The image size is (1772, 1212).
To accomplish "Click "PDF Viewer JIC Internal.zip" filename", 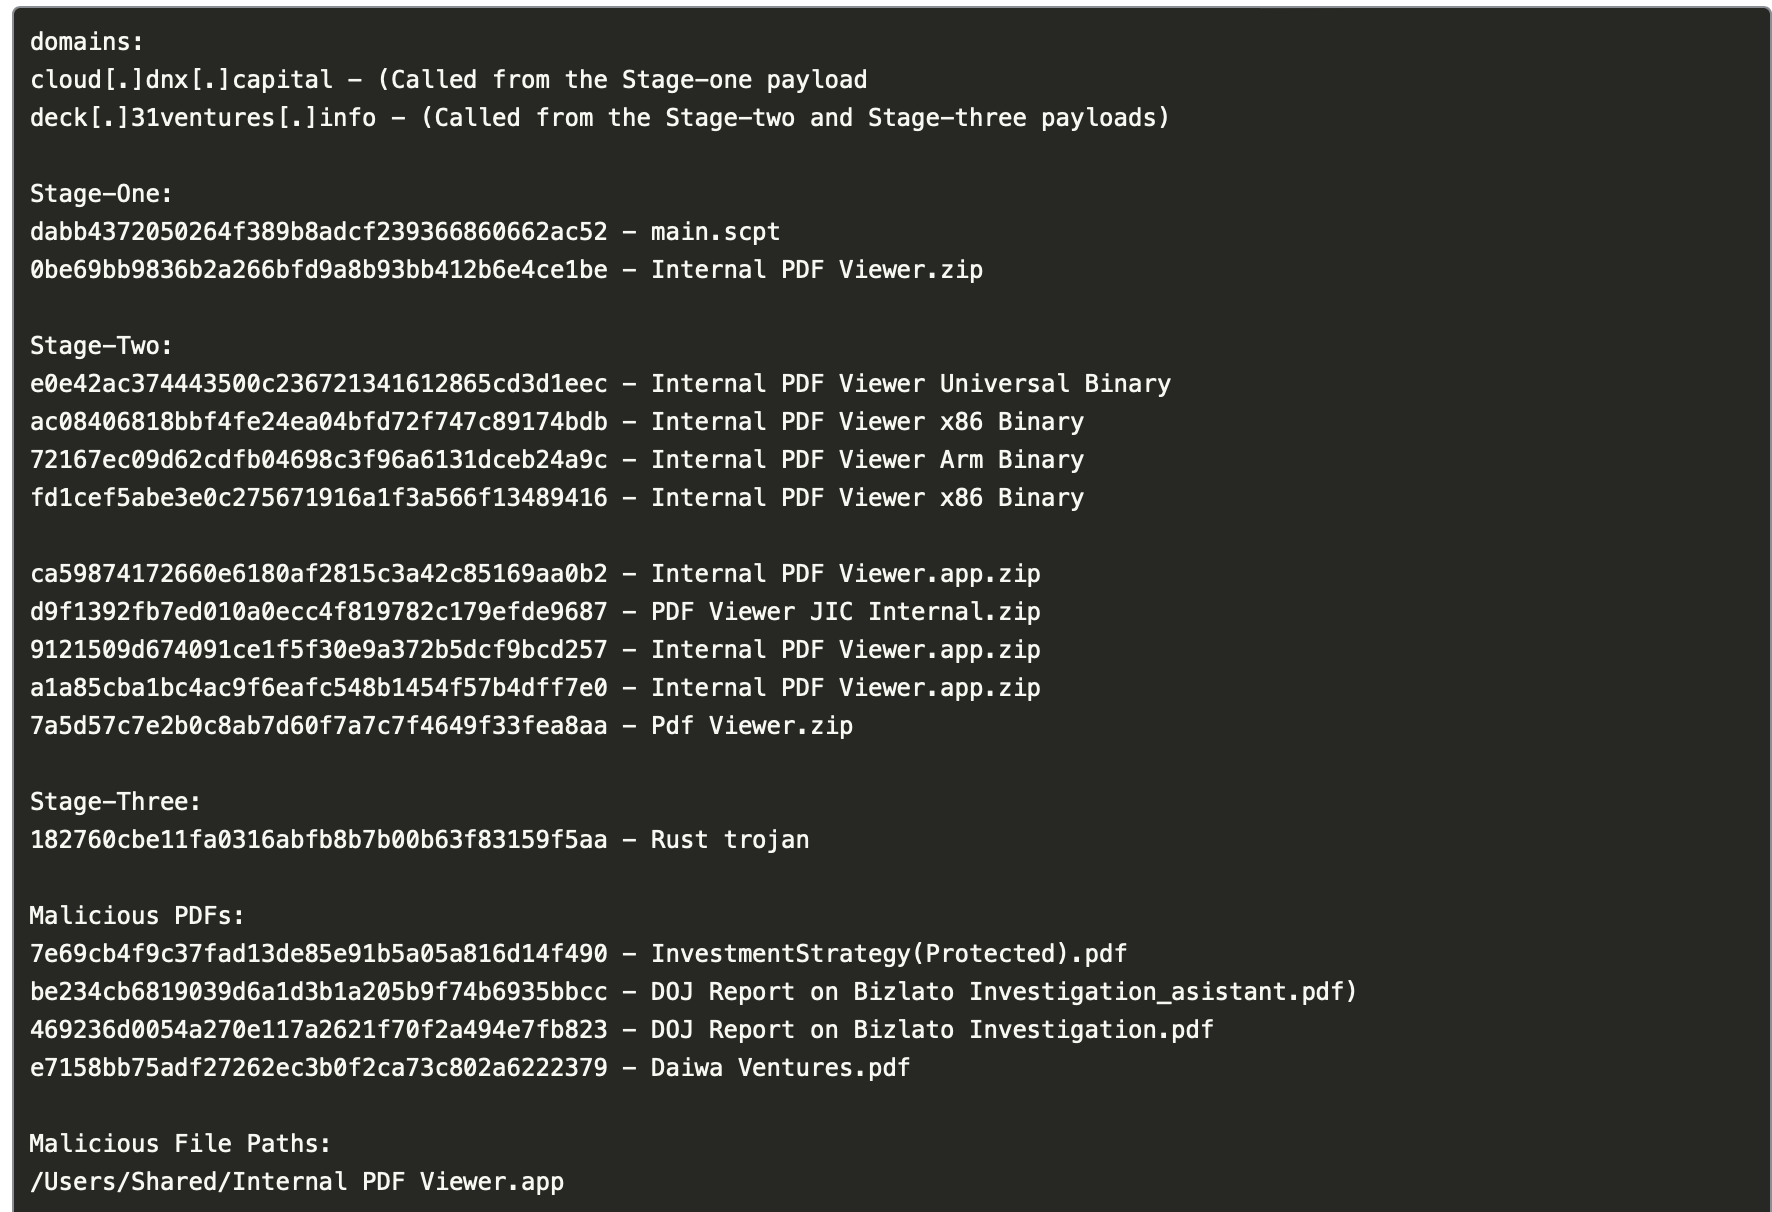I will [x=845, y=612].
